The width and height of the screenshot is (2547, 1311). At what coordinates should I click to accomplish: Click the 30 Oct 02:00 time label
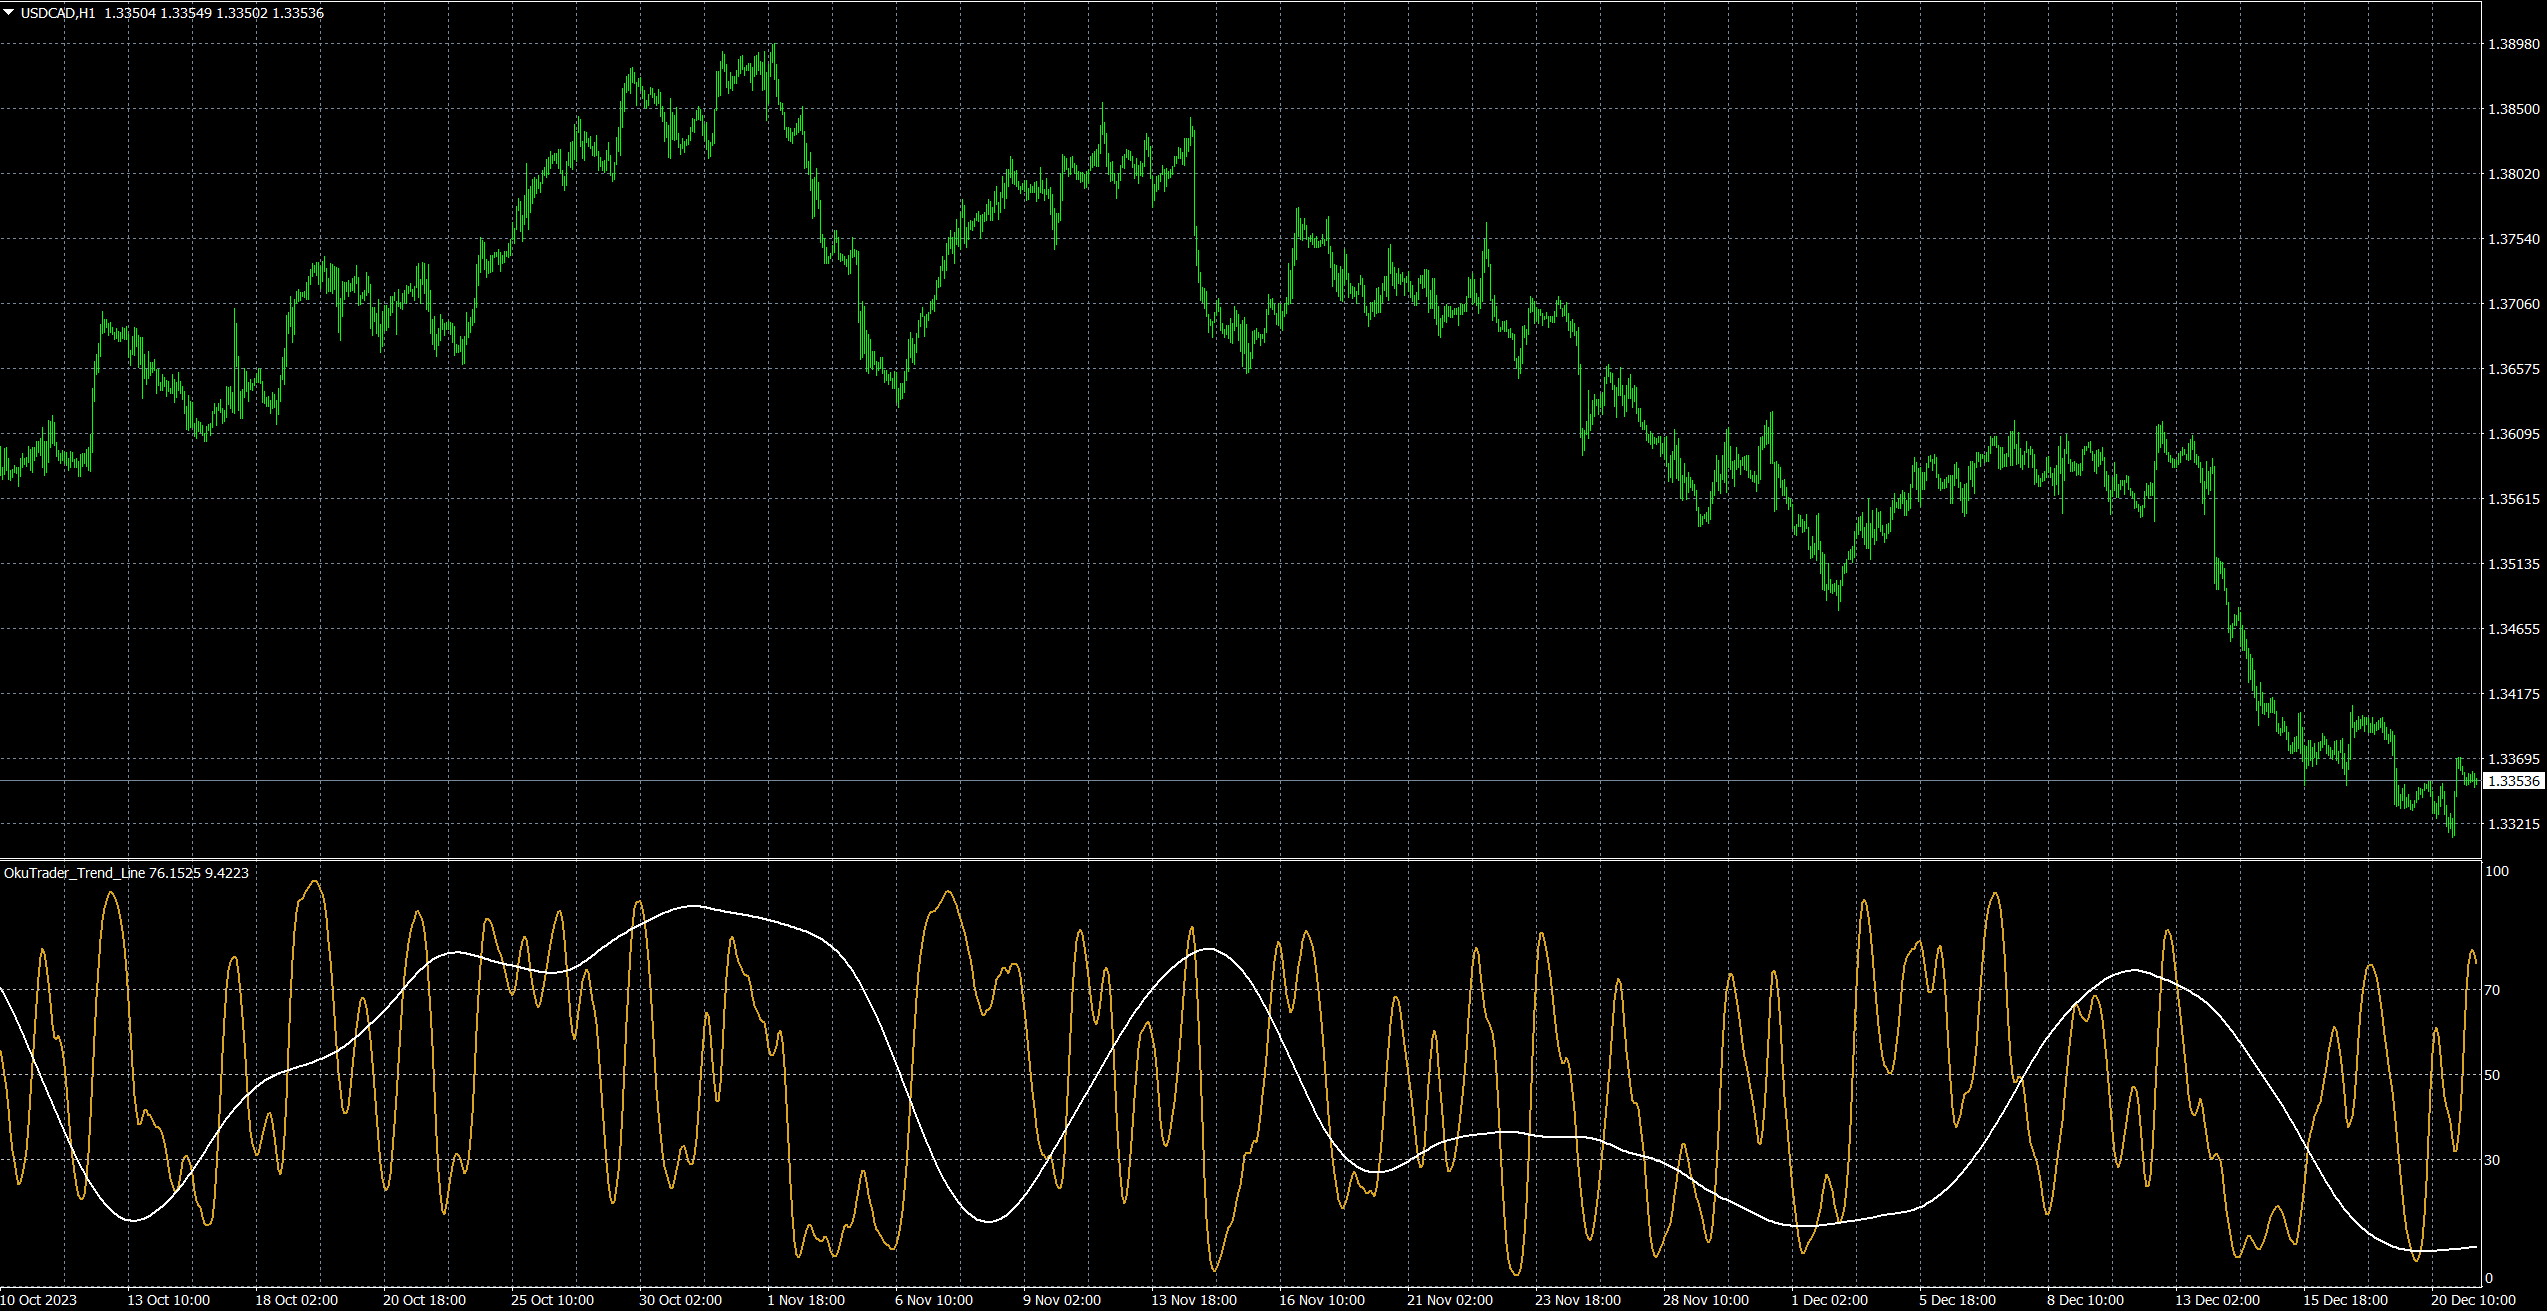click(680, 1300)
